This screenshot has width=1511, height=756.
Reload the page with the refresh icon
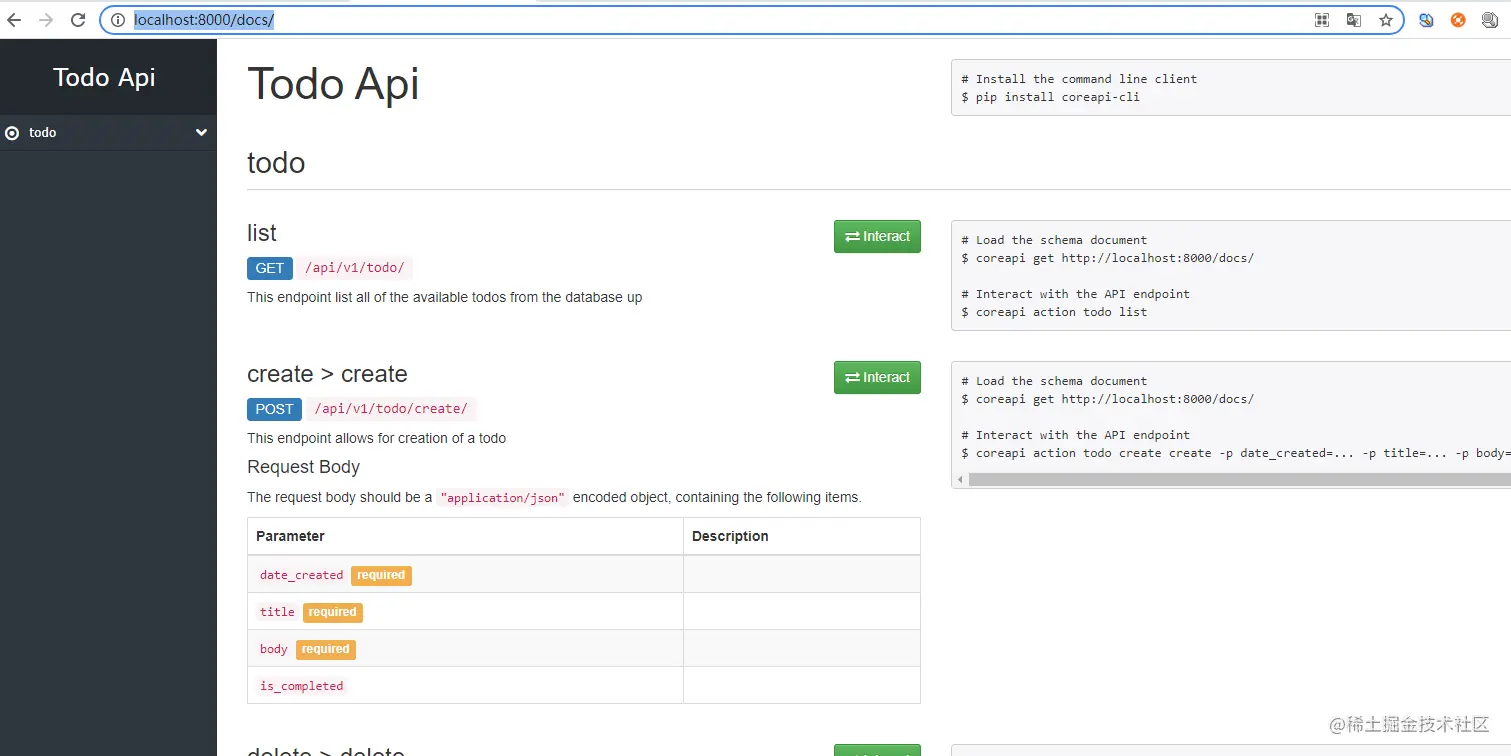pyautogui.click(x=78, y=20)
